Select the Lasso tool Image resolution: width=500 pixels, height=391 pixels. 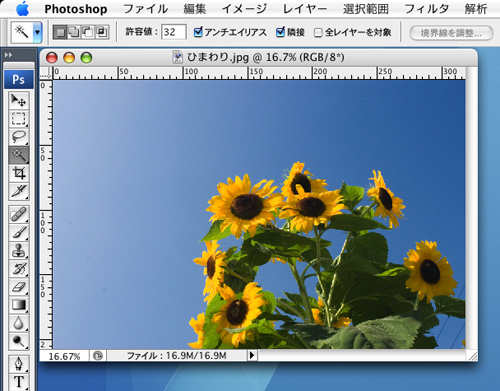point(18,136)
